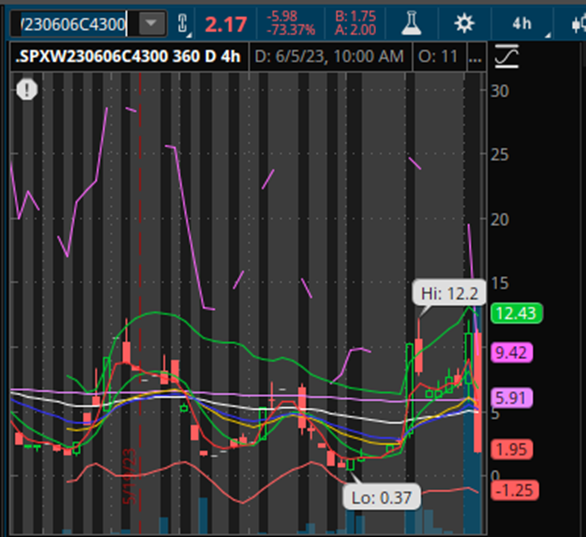Screen dimensions: 586x537
Task: Click the O: 11 open value
Action: [x=438, y=57]
